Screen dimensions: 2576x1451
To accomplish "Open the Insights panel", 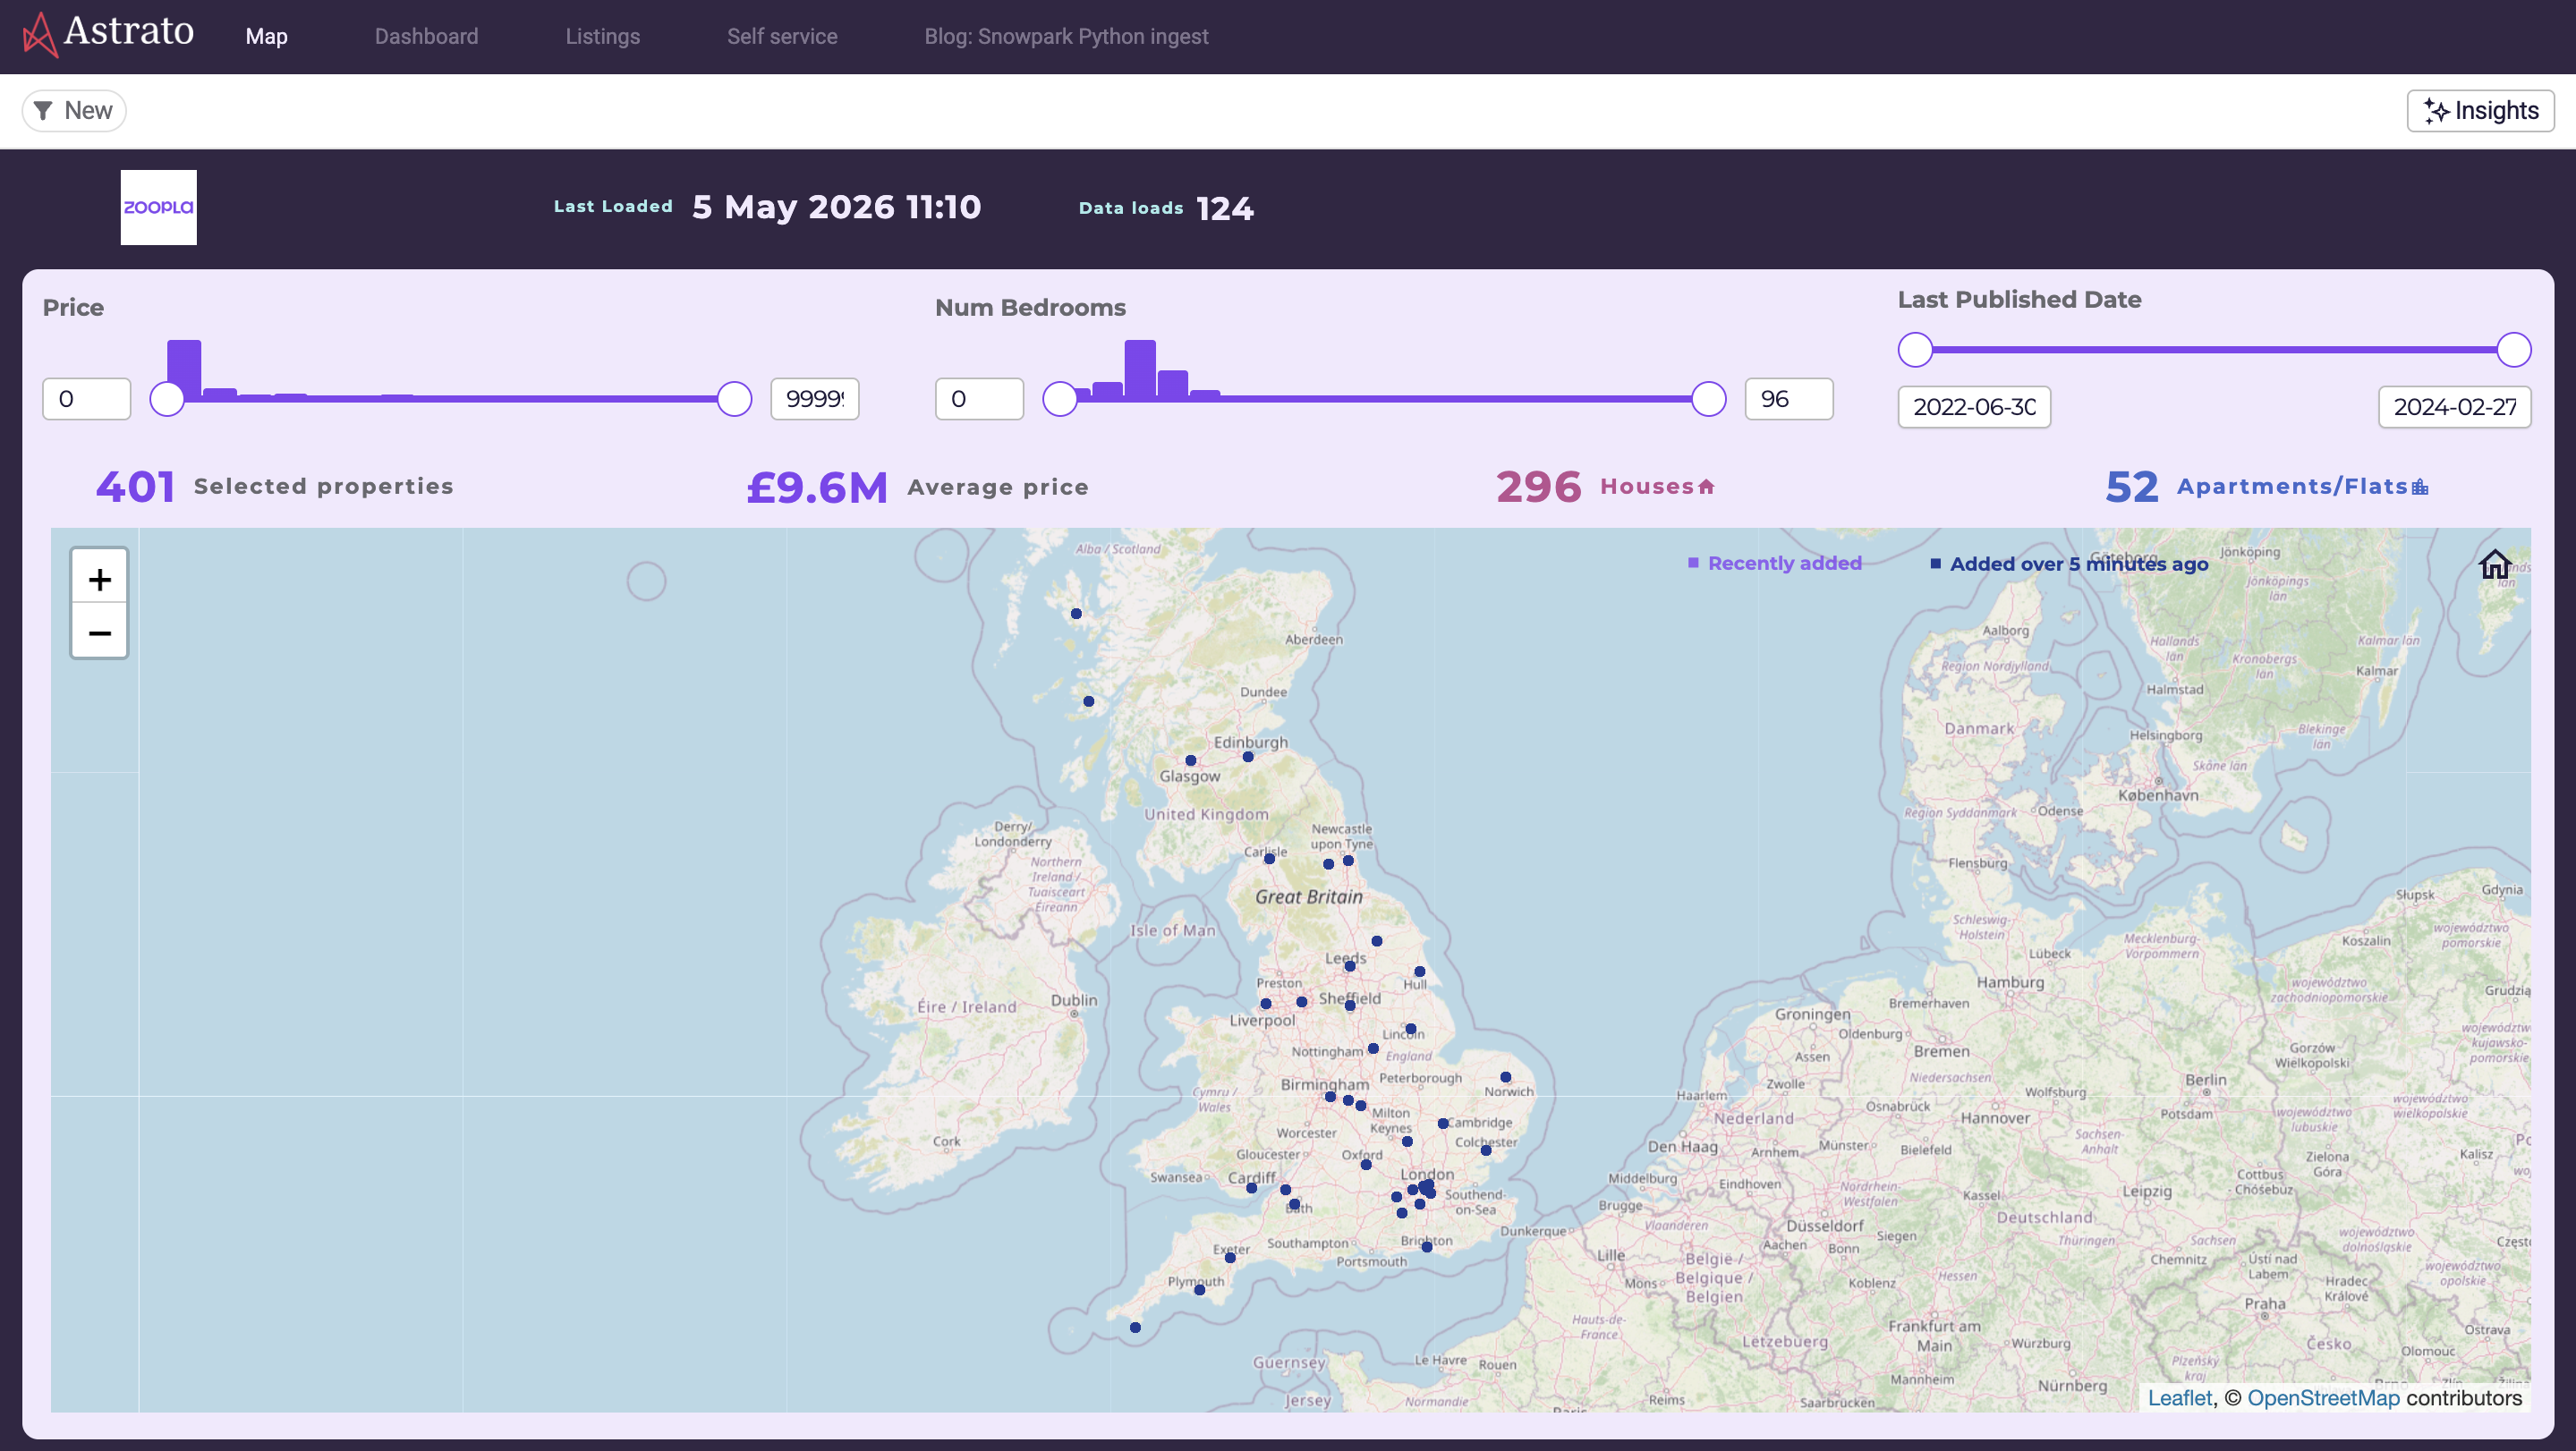I will tap(2480, 110).
